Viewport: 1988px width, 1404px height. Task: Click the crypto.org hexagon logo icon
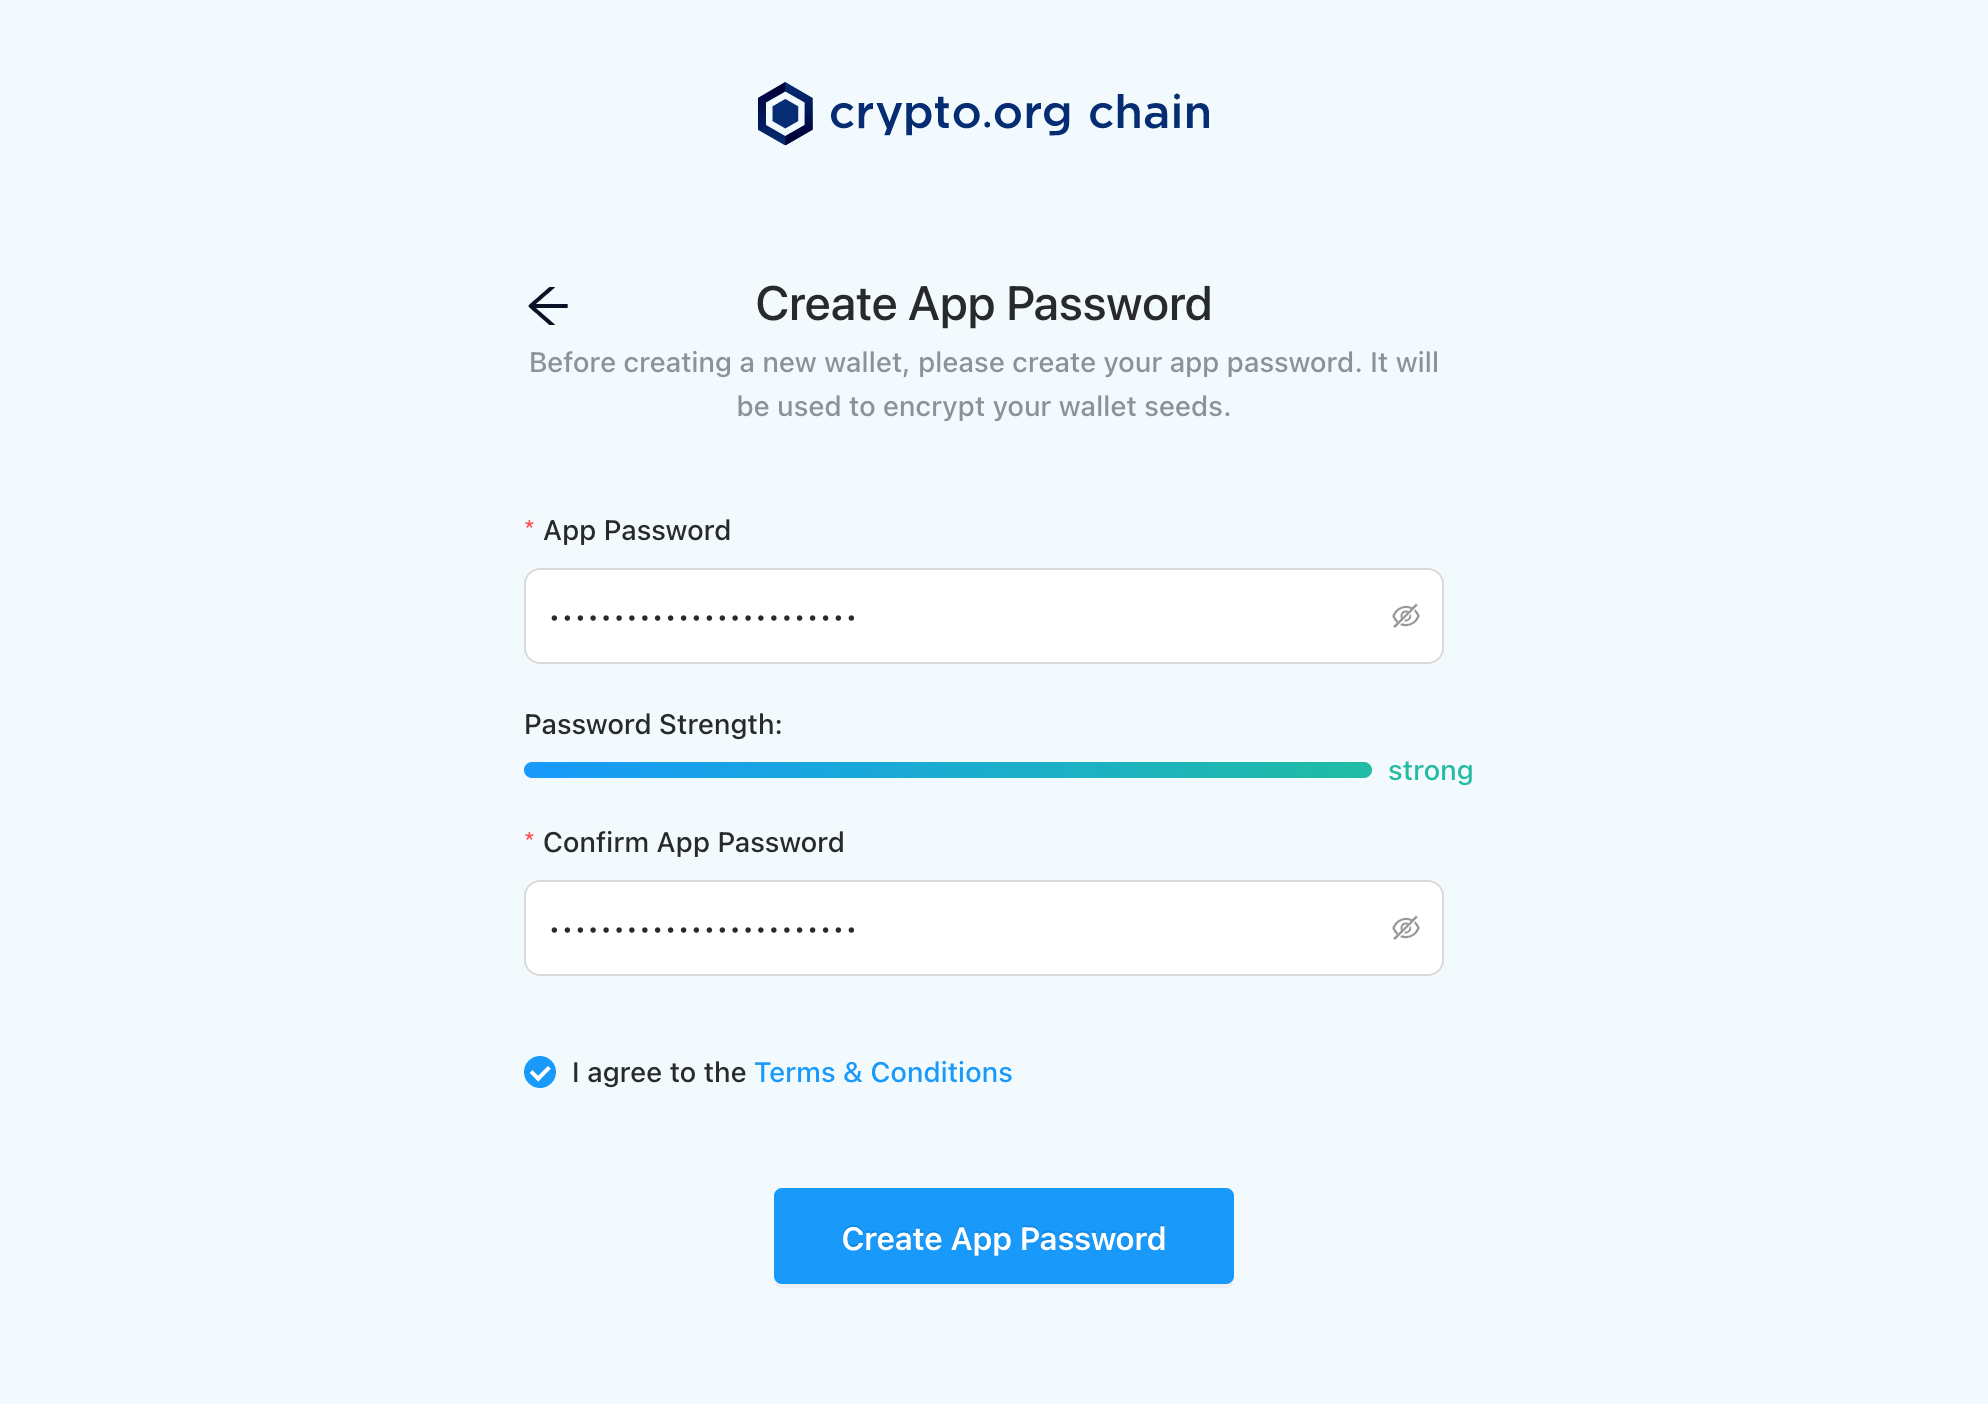click(785, 113)
